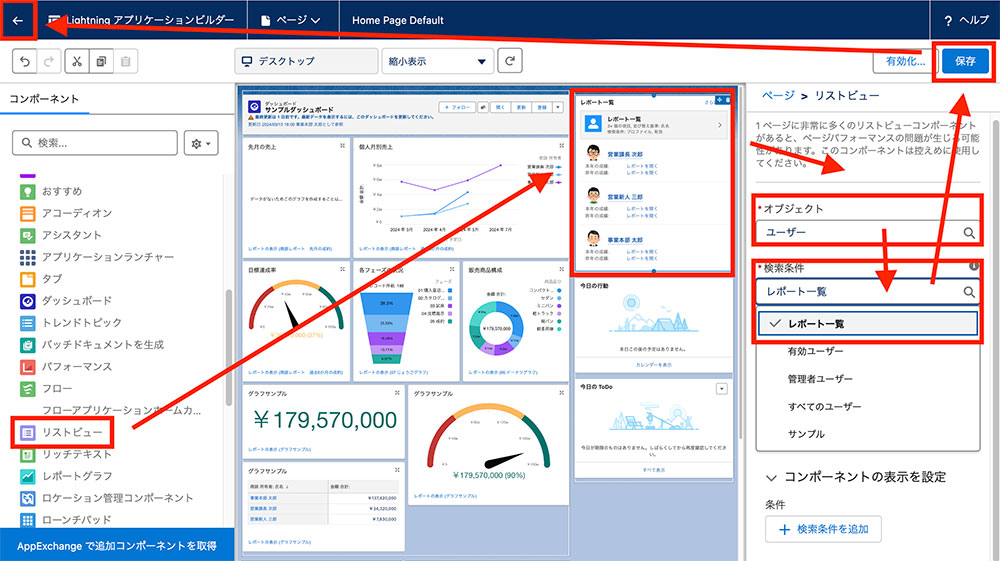Click the 先月の売上 dashboard widget

tap(297, 196)
